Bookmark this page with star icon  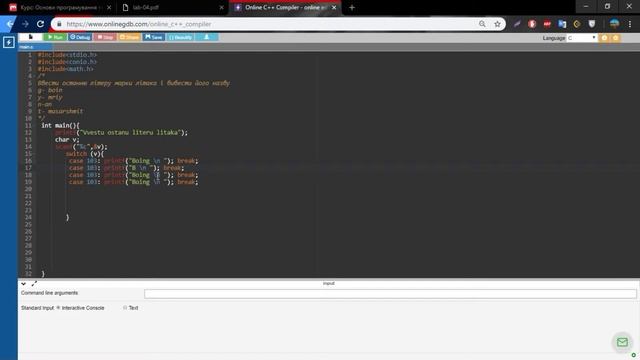497,24
